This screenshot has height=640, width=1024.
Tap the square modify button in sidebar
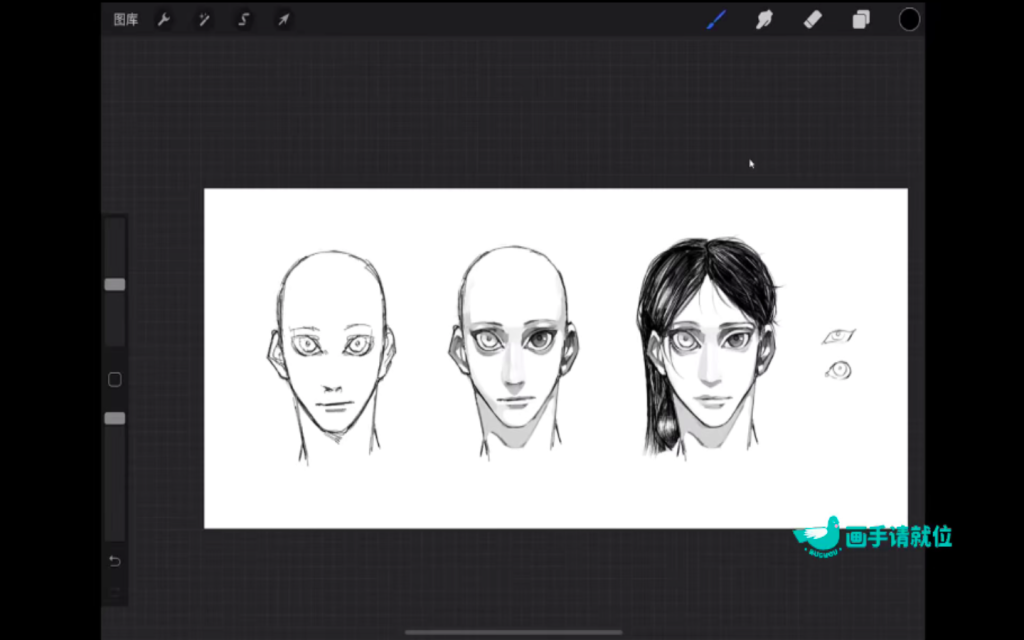(115, 380)
